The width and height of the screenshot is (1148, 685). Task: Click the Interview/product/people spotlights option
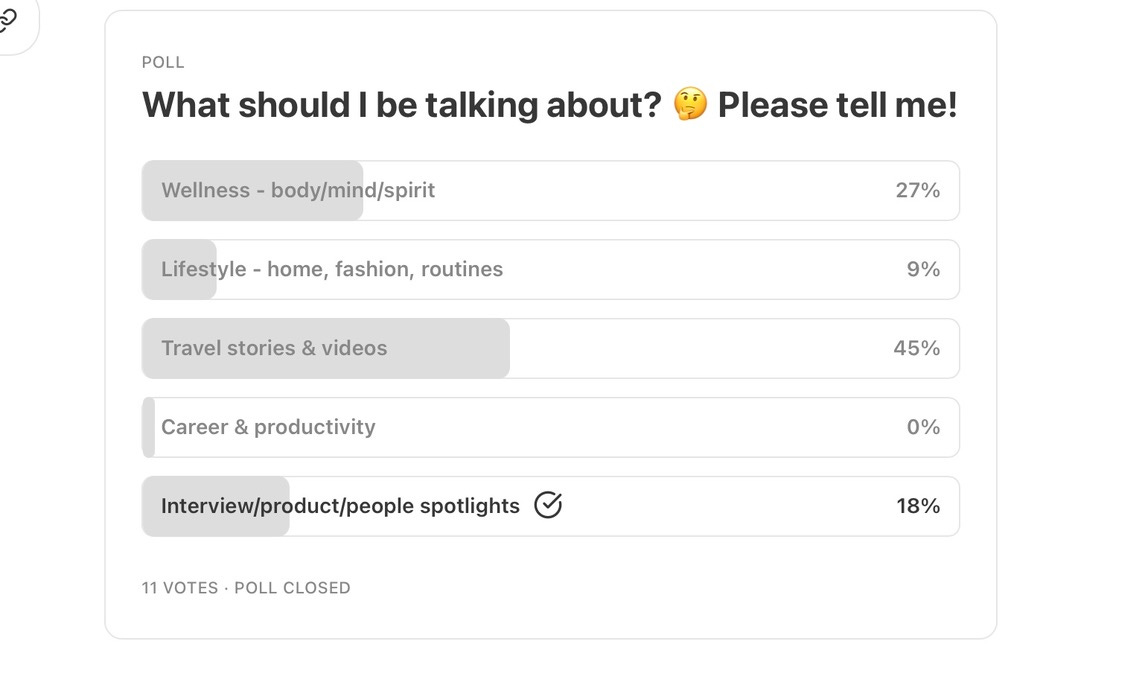pyautogui.click(x=551, y=506)
